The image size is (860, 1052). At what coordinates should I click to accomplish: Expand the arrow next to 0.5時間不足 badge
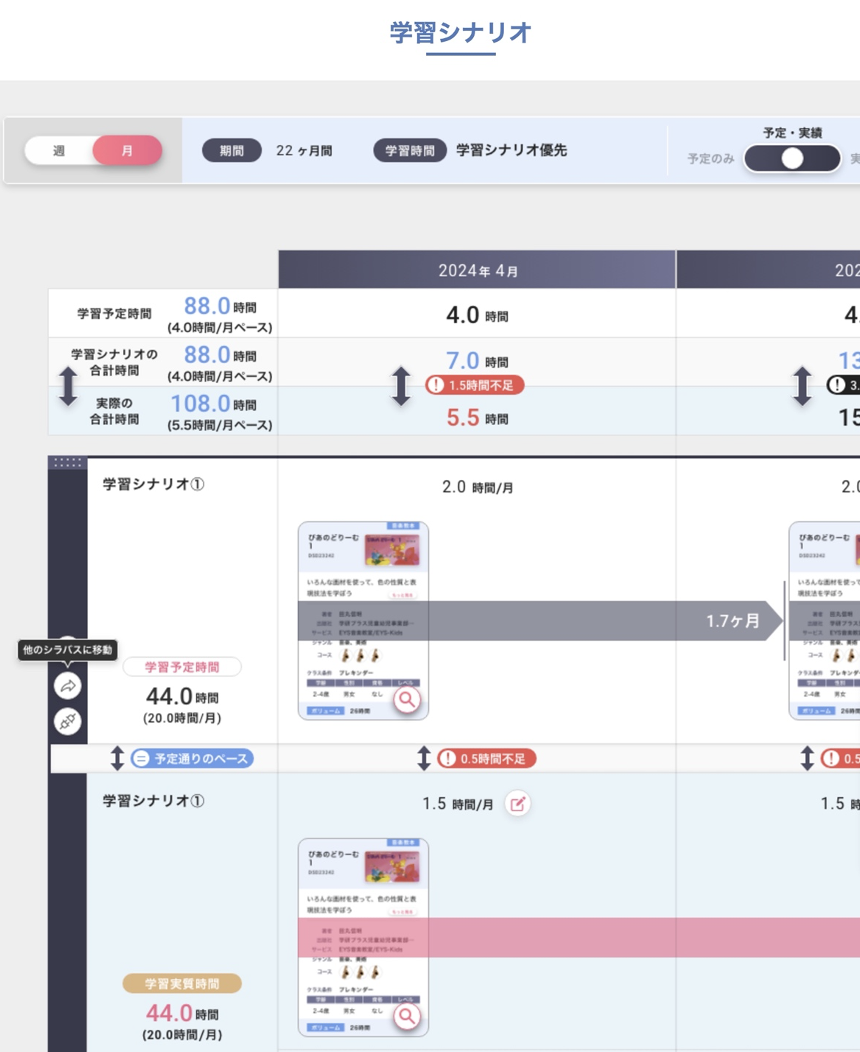point(424,759)
